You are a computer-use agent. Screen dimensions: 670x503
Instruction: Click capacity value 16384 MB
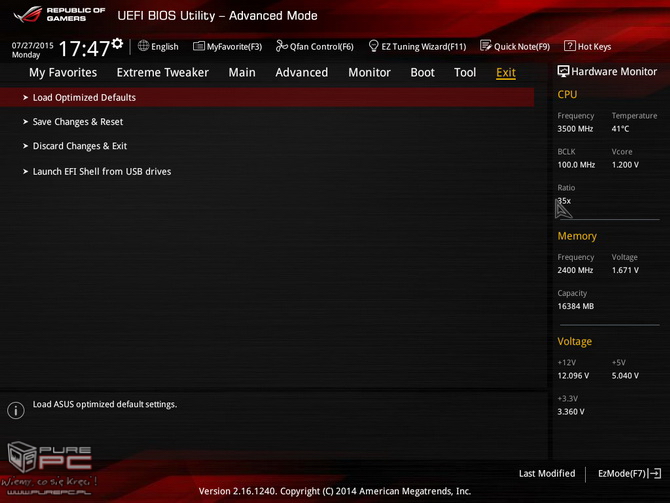pyautogui.click(x=576, y=306)
